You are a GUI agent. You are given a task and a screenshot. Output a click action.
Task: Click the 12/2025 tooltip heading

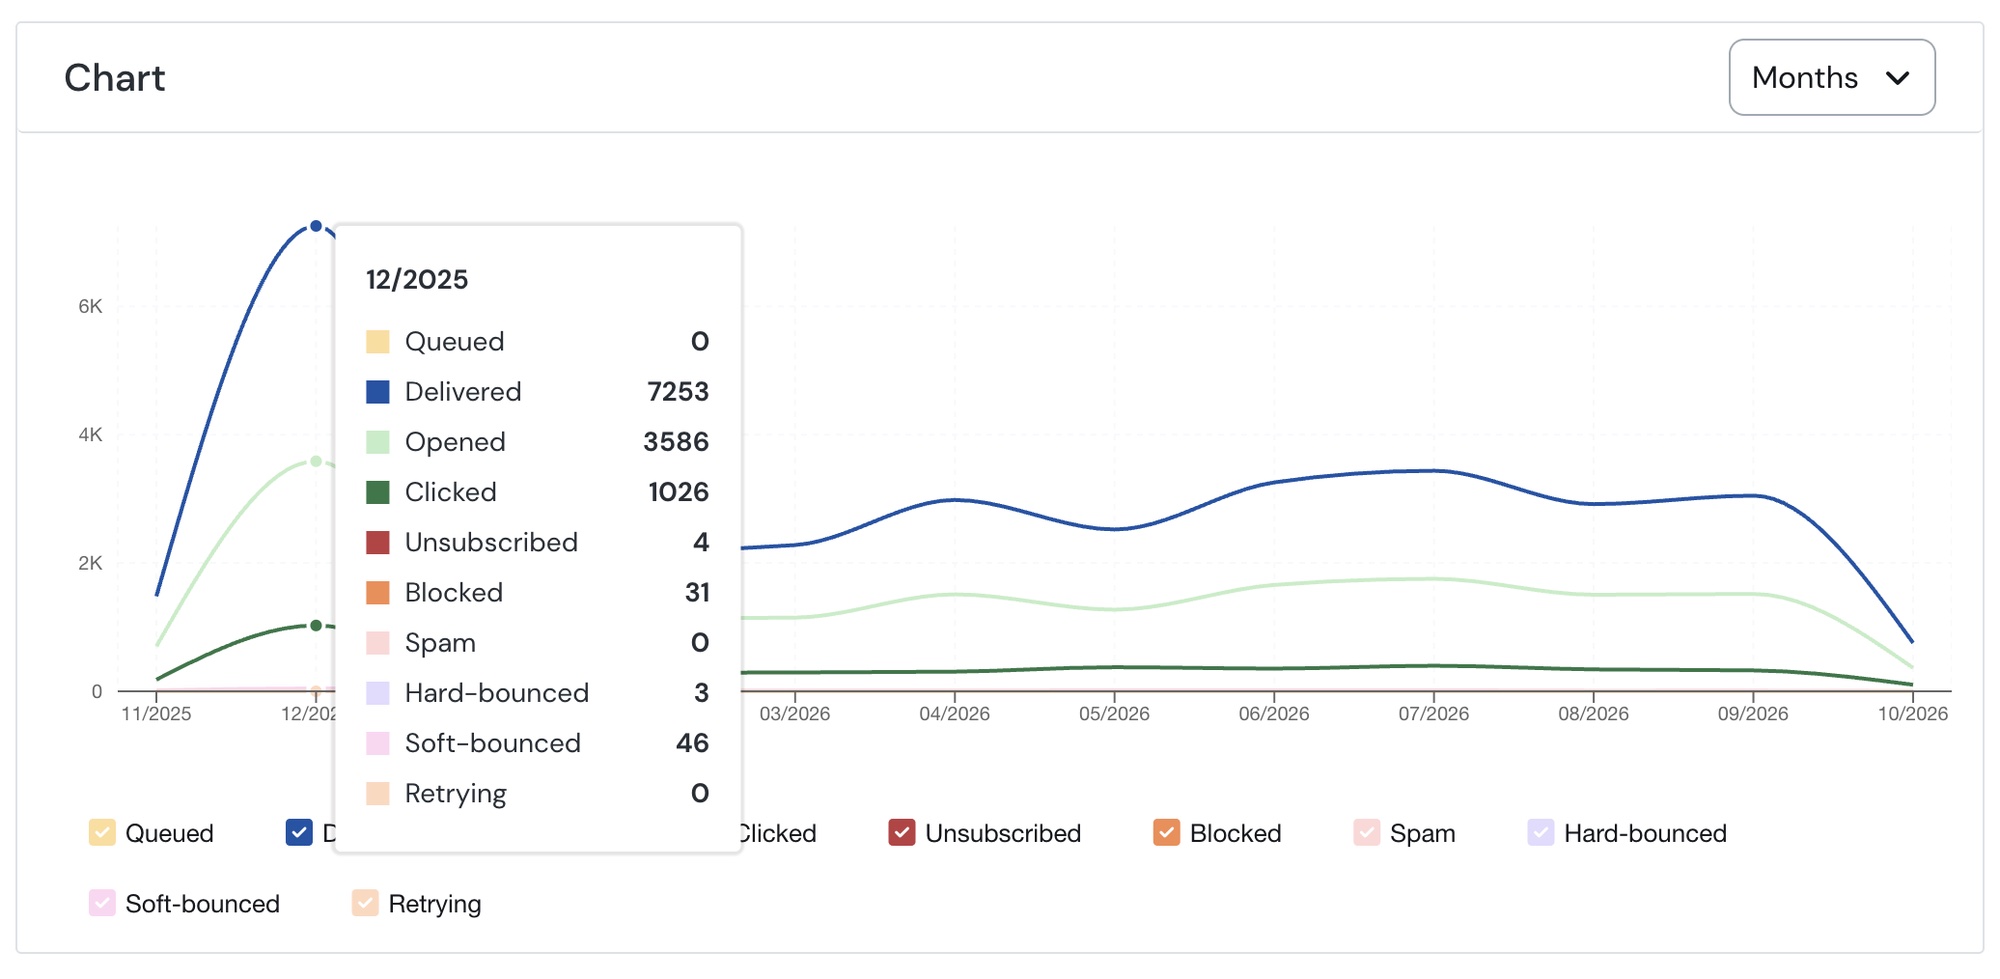coord(417,280)
